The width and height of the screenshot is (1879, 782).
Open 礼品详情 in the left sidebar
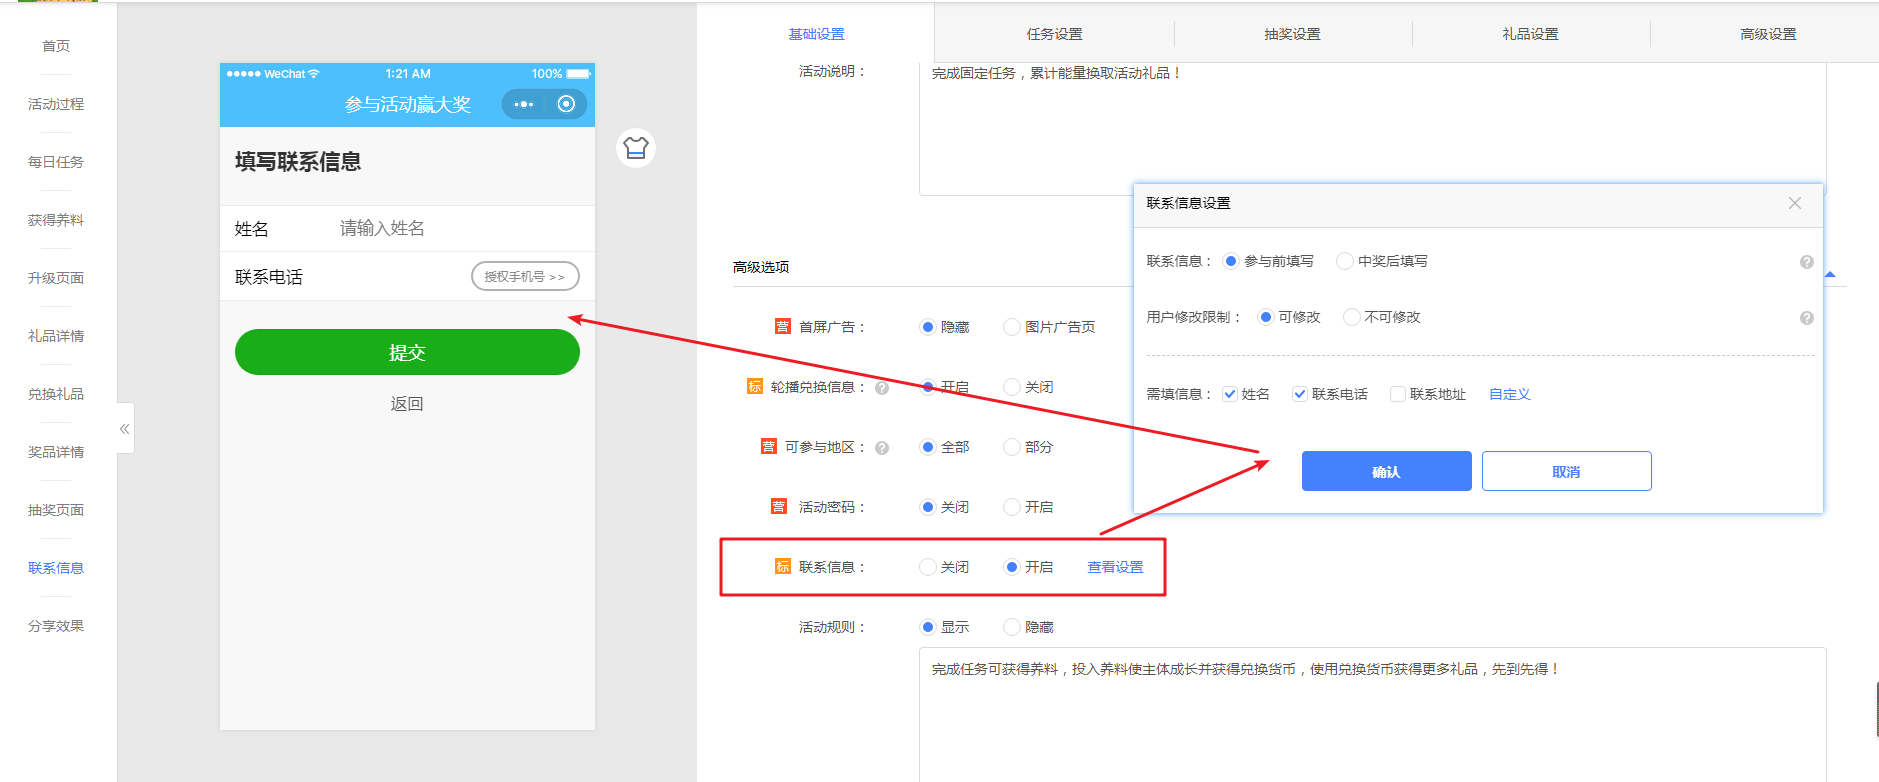[x=56, y=336]
